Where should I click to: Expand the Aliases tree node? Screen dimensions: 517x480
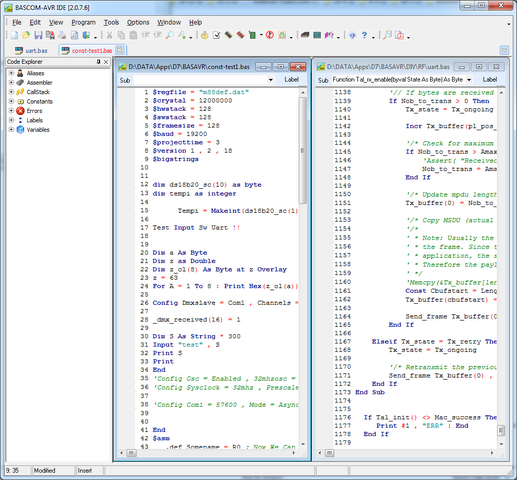coord(11,73)
